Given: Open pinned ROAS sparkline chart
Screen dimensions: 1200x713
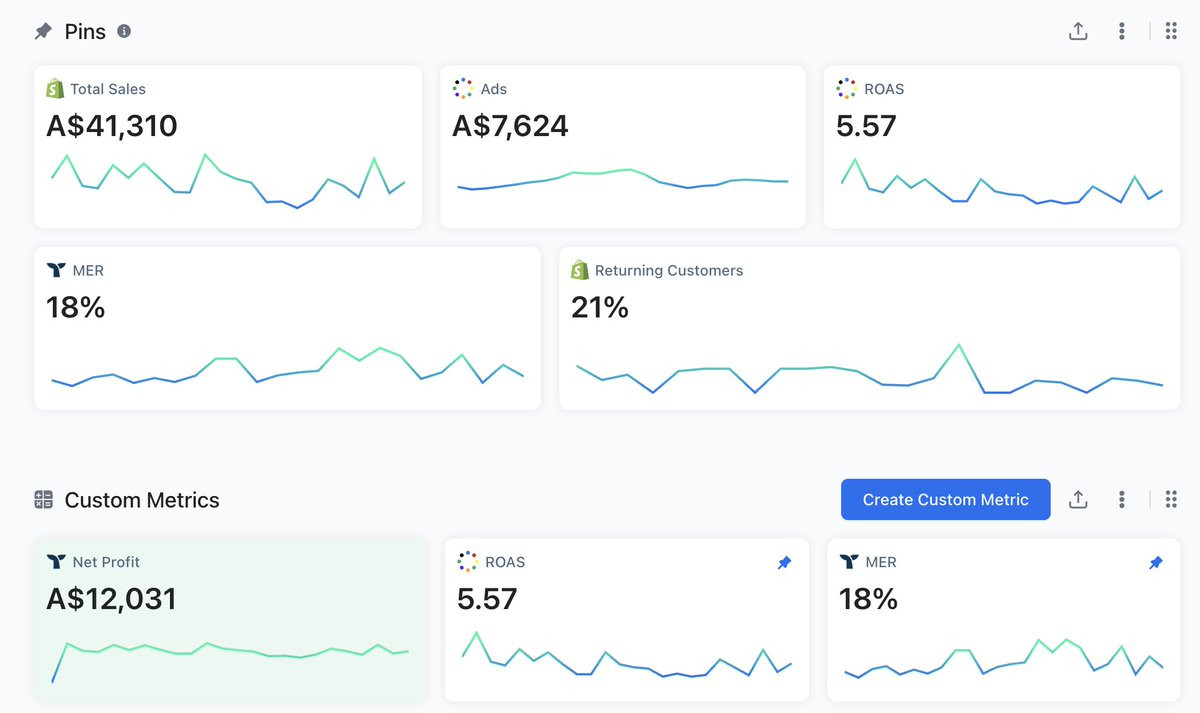Looking at the screenshot, I should click(x=1002, y=182).
